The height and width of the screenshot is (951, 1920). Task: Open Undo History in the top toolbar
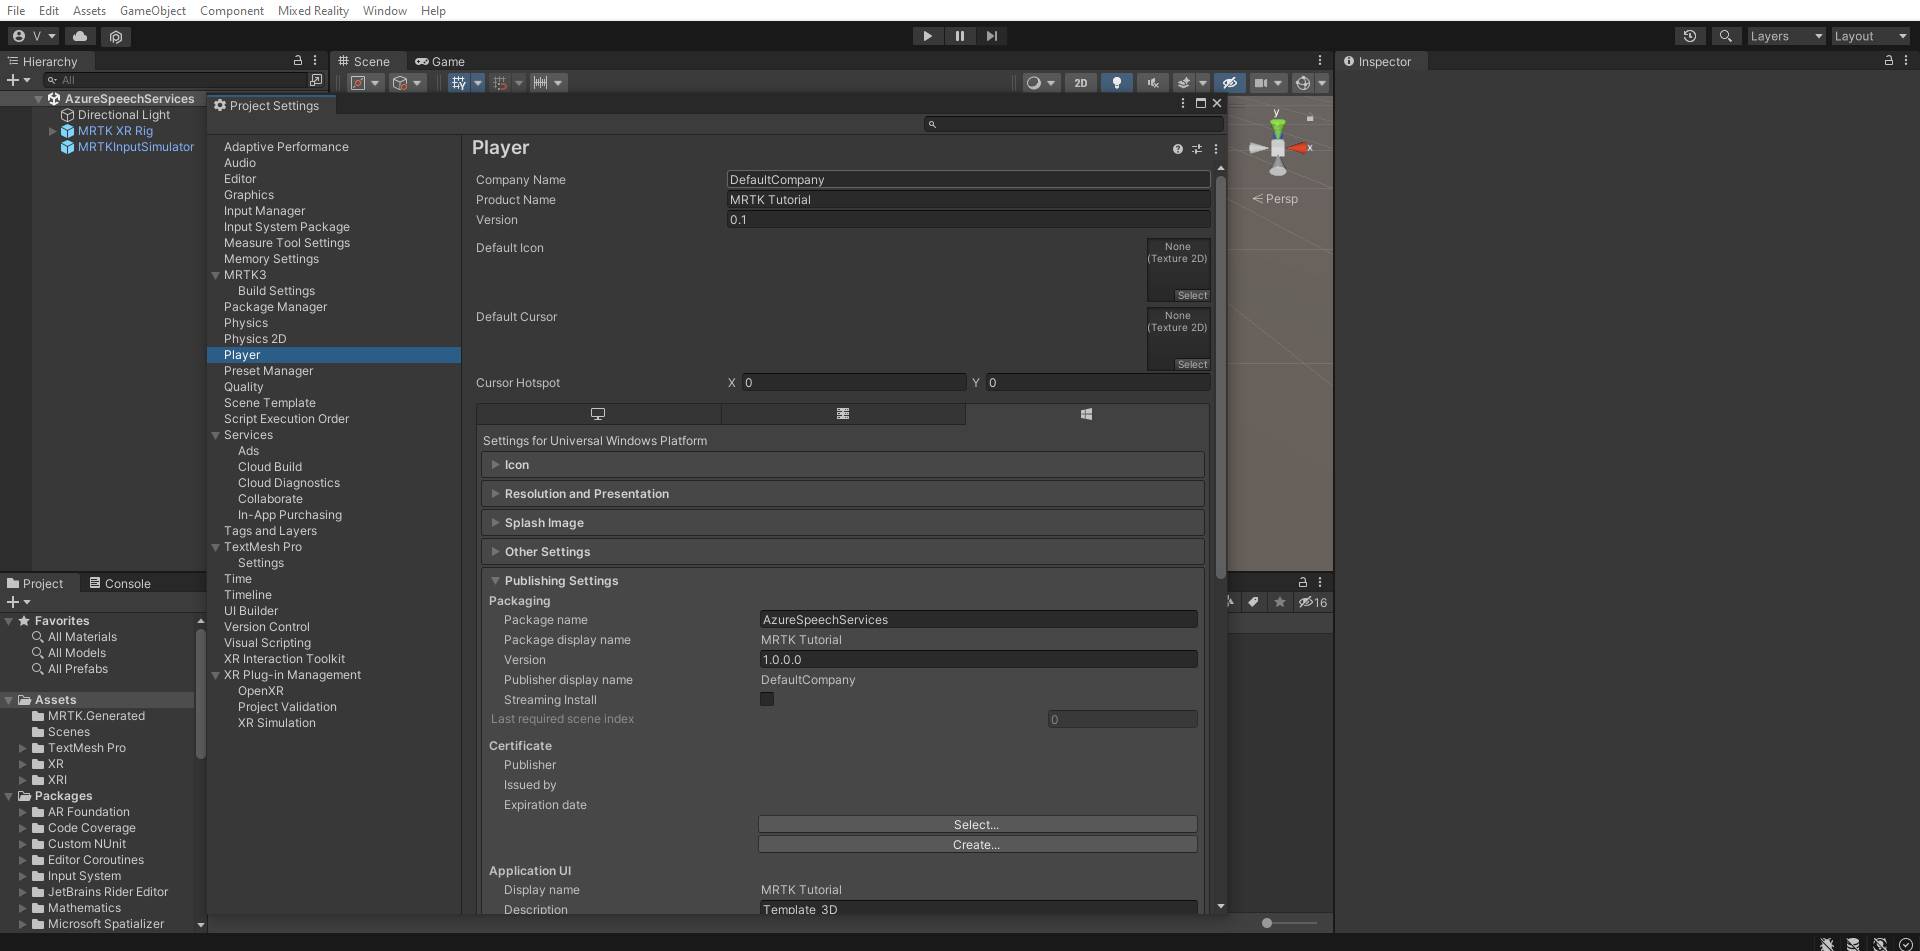pos(1690,36)
